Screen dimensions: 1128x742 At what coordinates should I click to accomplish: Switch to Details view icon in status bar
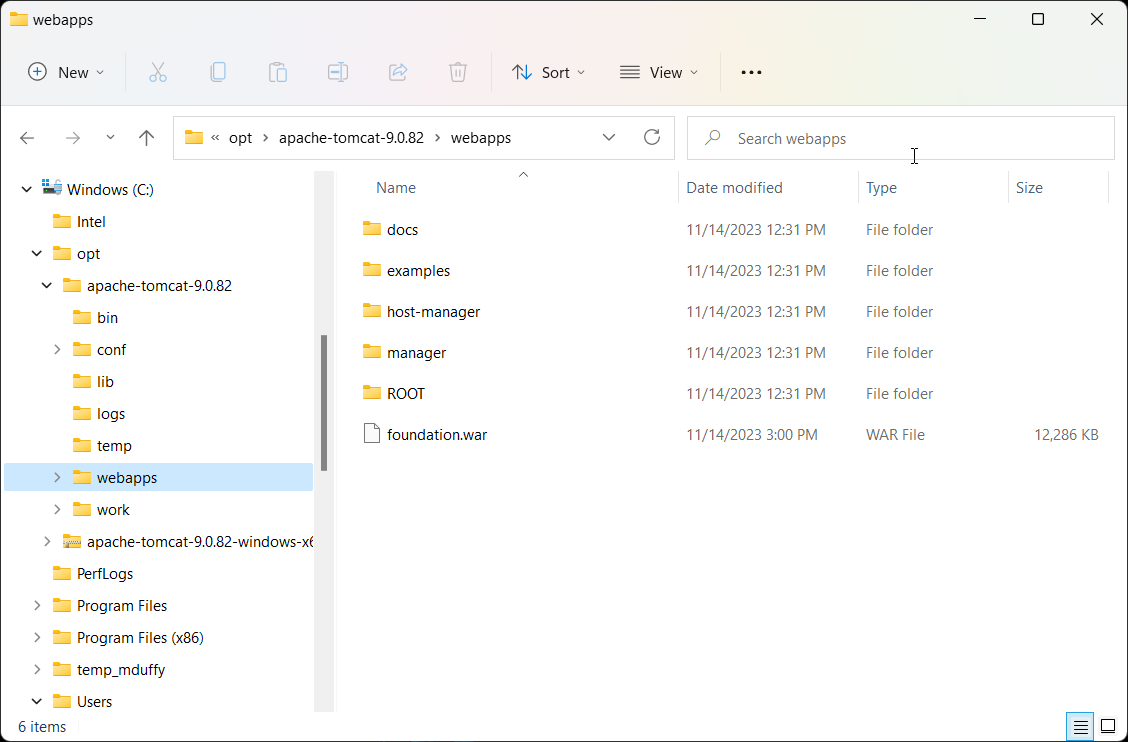point(1080,727)
